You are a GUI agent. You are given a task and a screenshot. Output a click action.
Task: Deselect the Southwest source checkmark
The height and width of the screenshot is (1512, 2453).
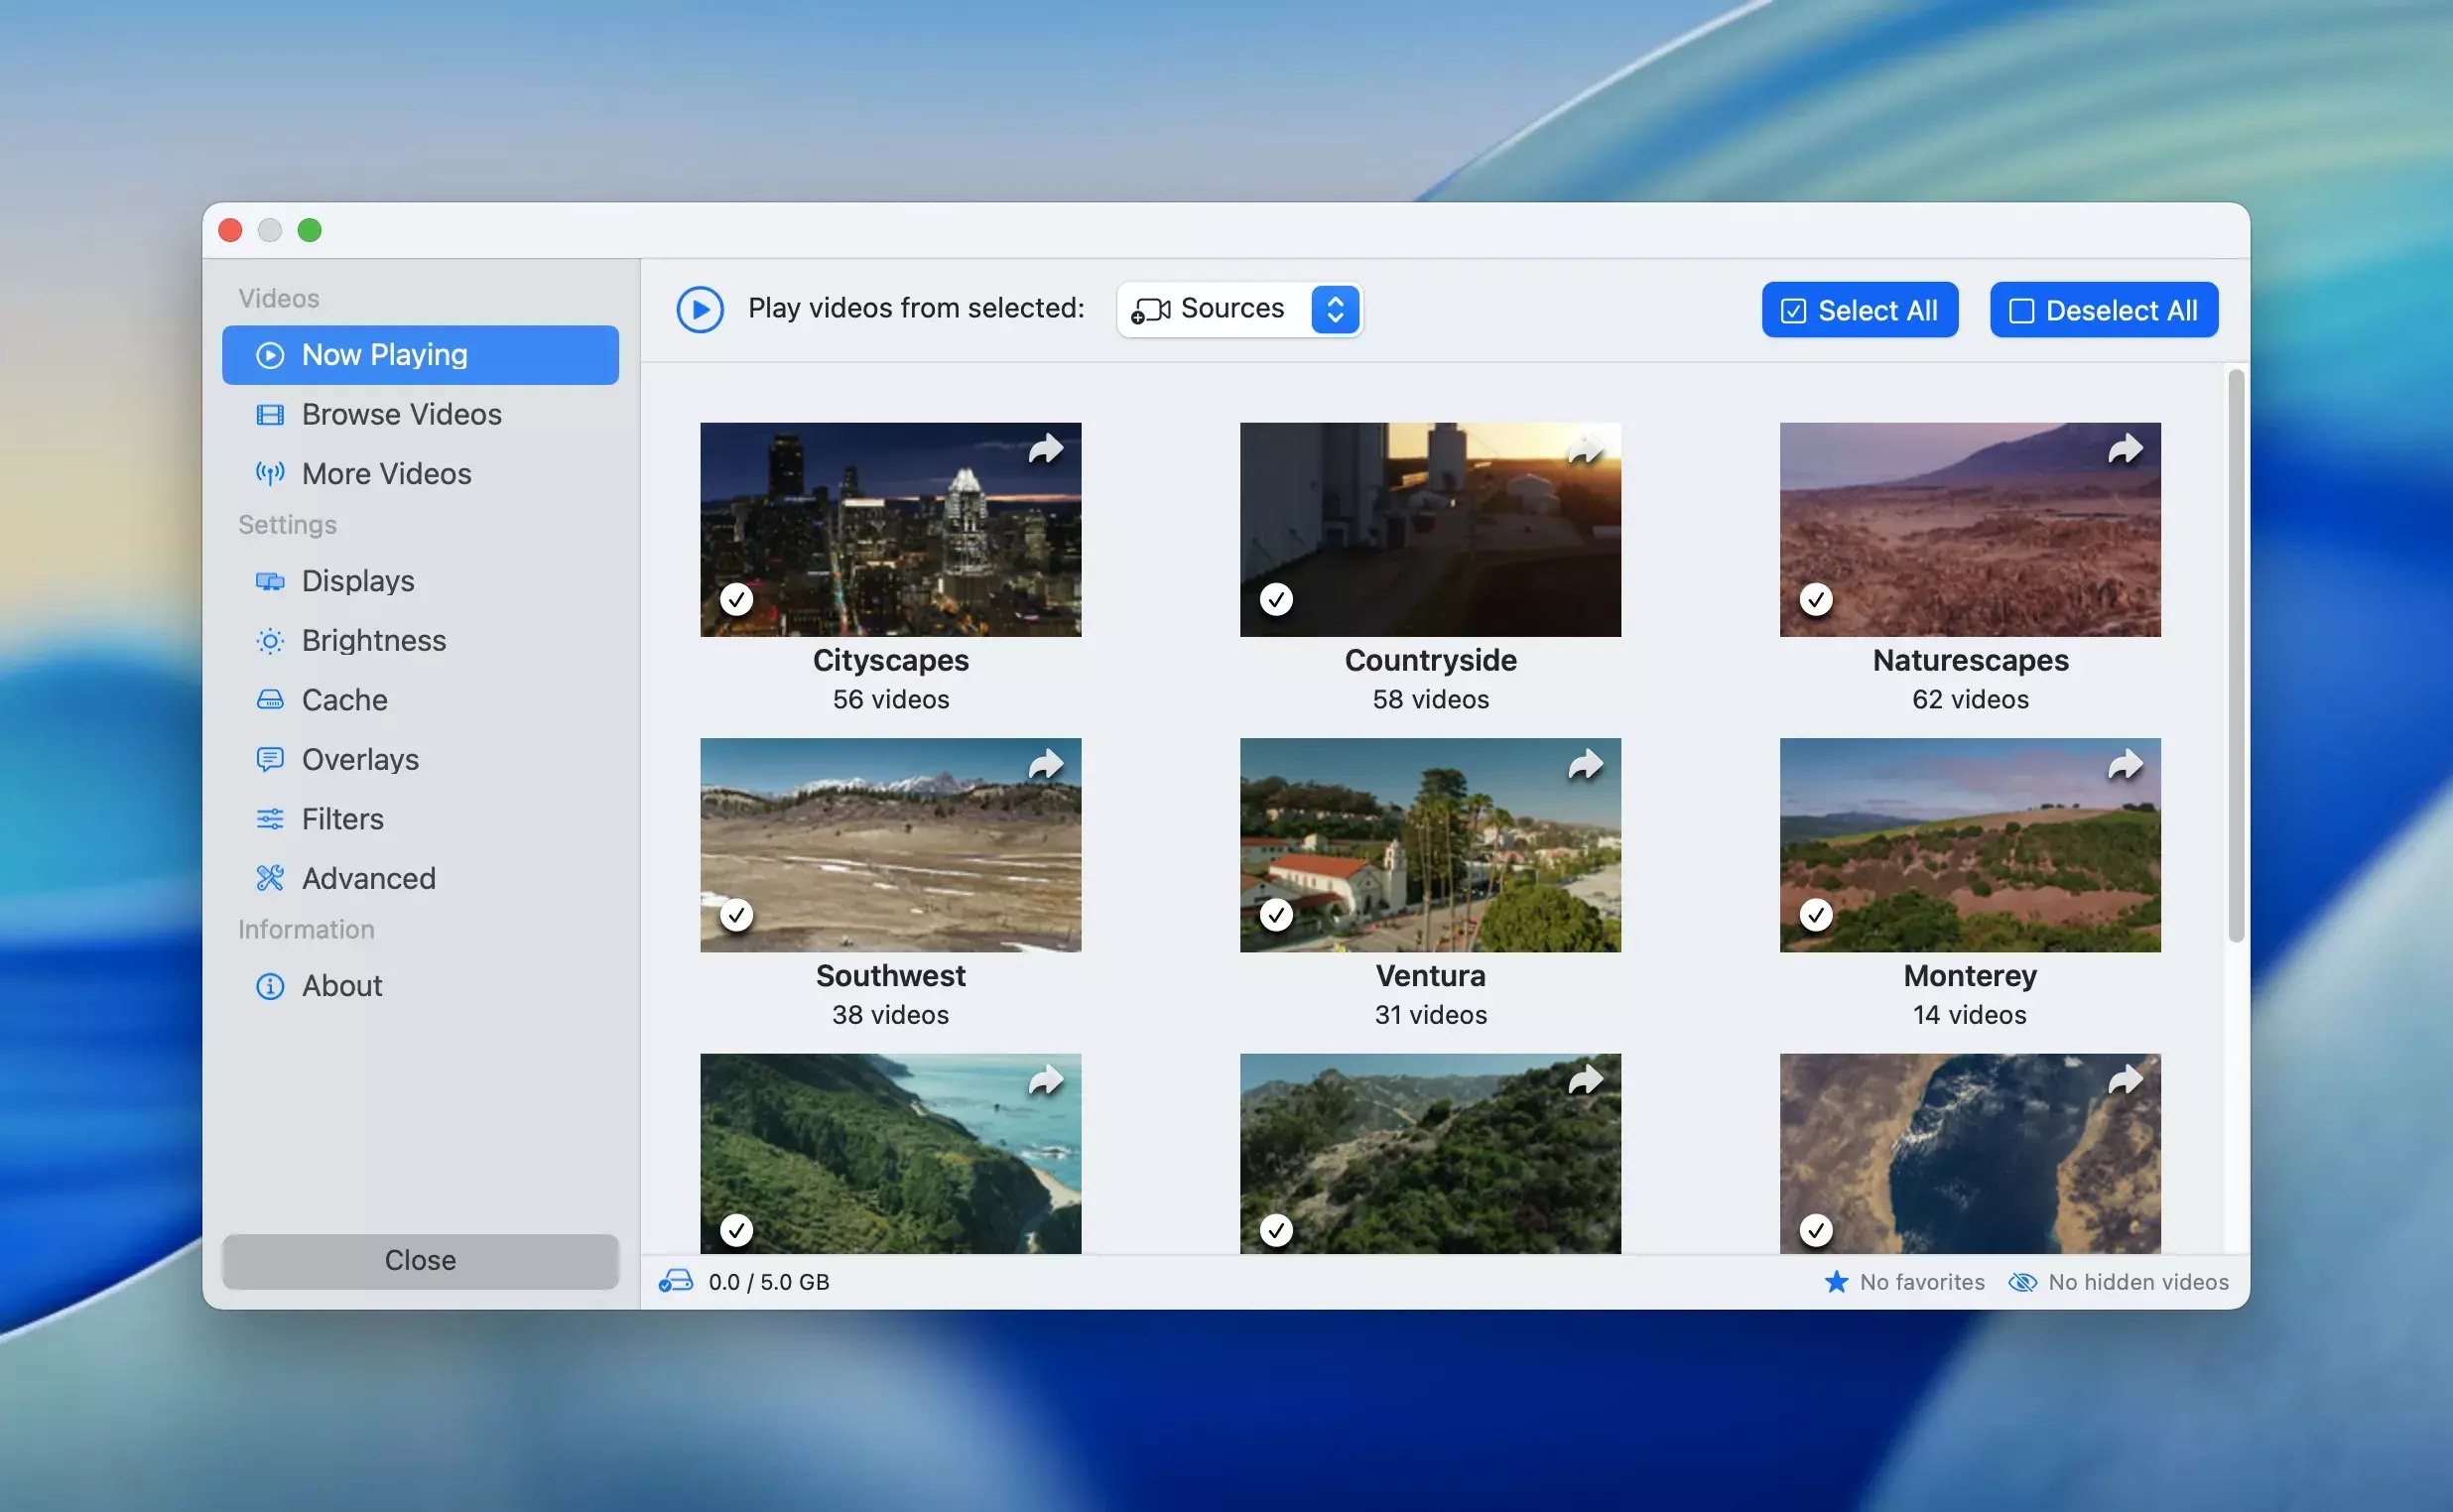tap(737, 914)
